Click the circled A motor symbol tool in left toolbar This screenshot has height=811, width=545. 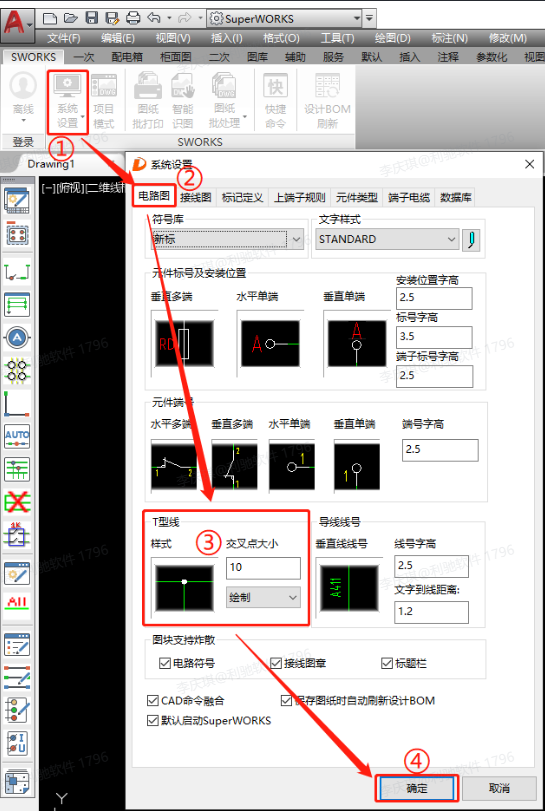pos(17,338)
